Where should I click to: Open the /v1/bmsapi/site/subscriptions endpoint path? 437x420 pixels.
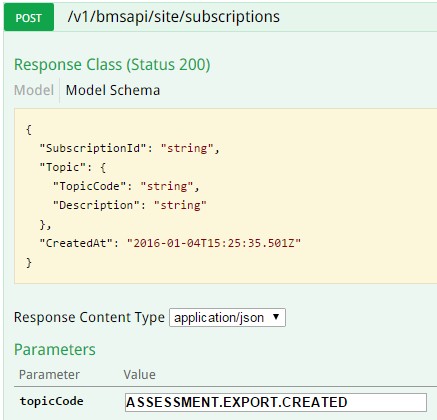[173, 17]
